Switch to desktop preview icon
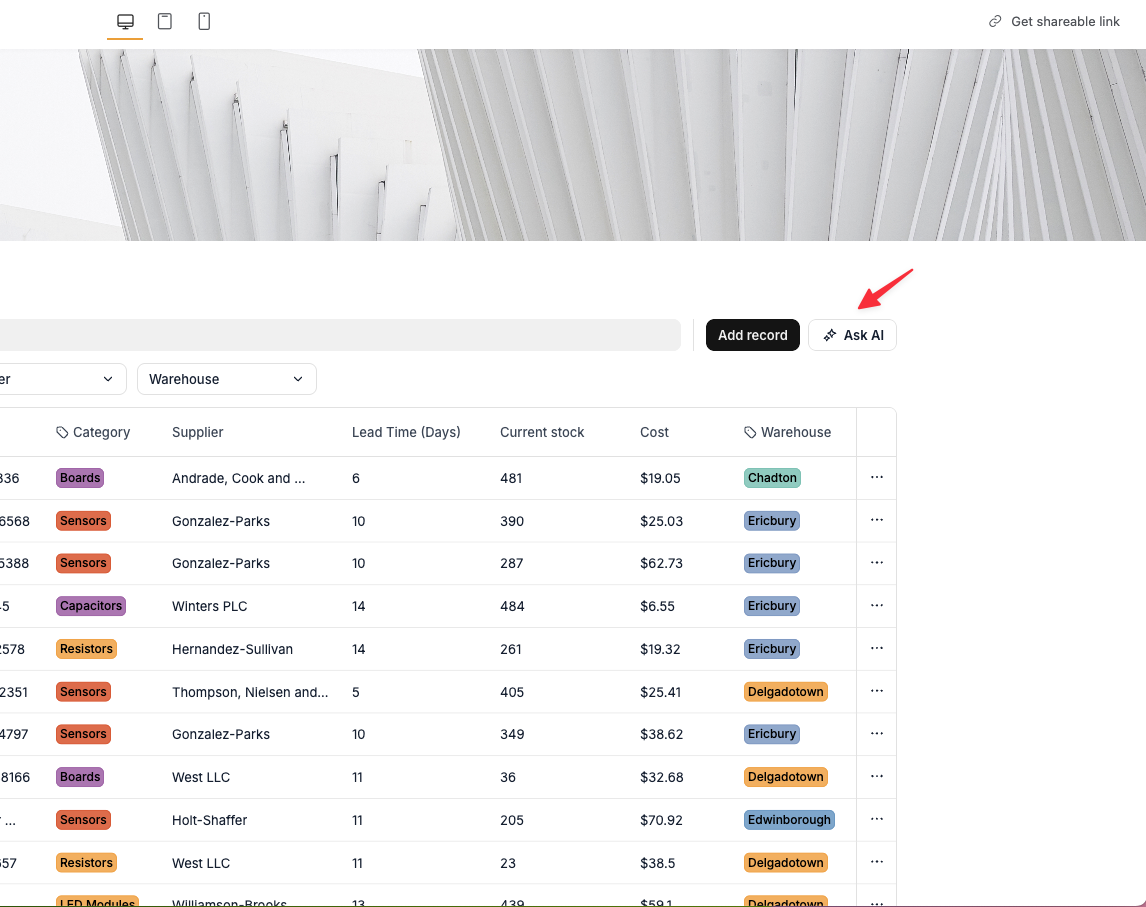Screen dimensions: 1146x907 pyautogui.click(x=125, y=21)
